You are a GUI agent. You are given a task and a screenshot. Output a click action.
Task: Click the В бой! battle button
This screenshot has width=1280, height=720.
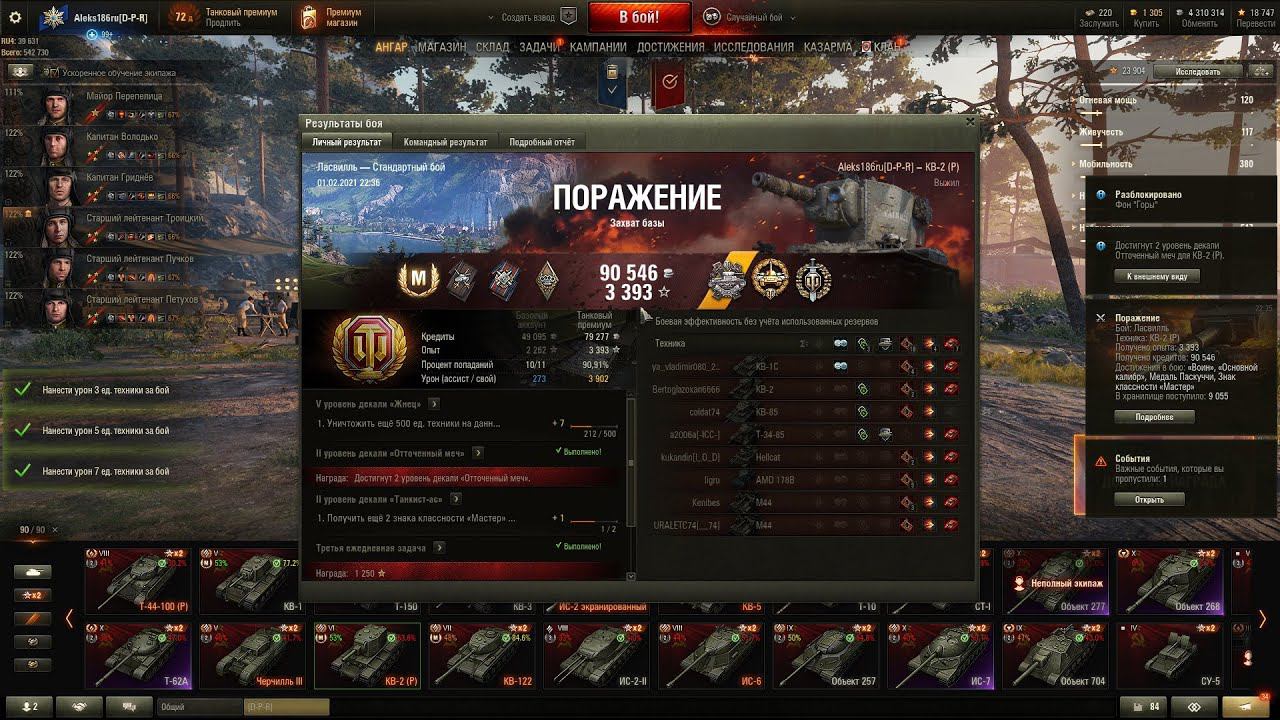pyautogui.click(x=639, y=17)
